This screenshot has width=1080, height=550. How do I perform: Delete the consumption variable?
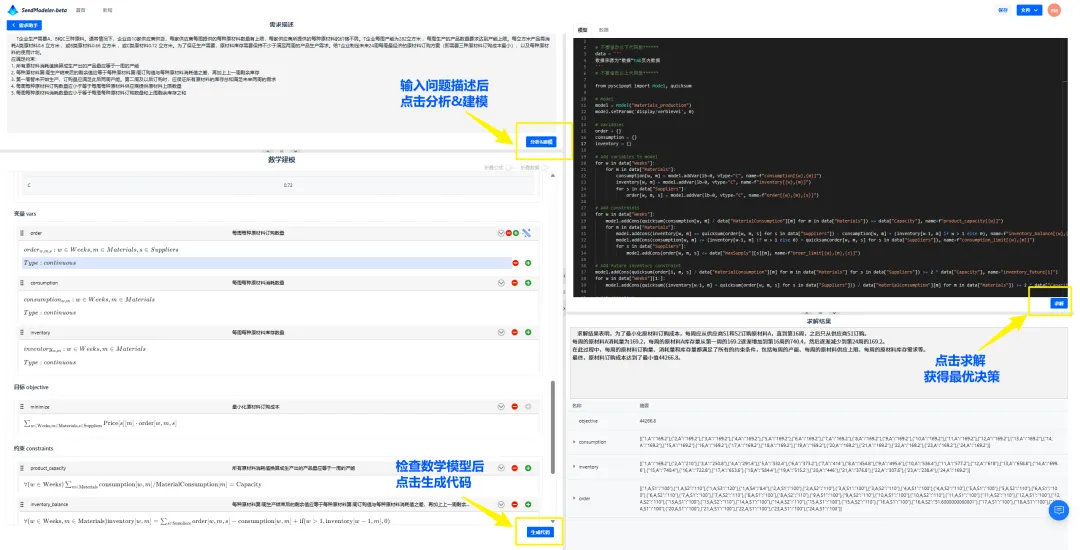pos(515,283)
